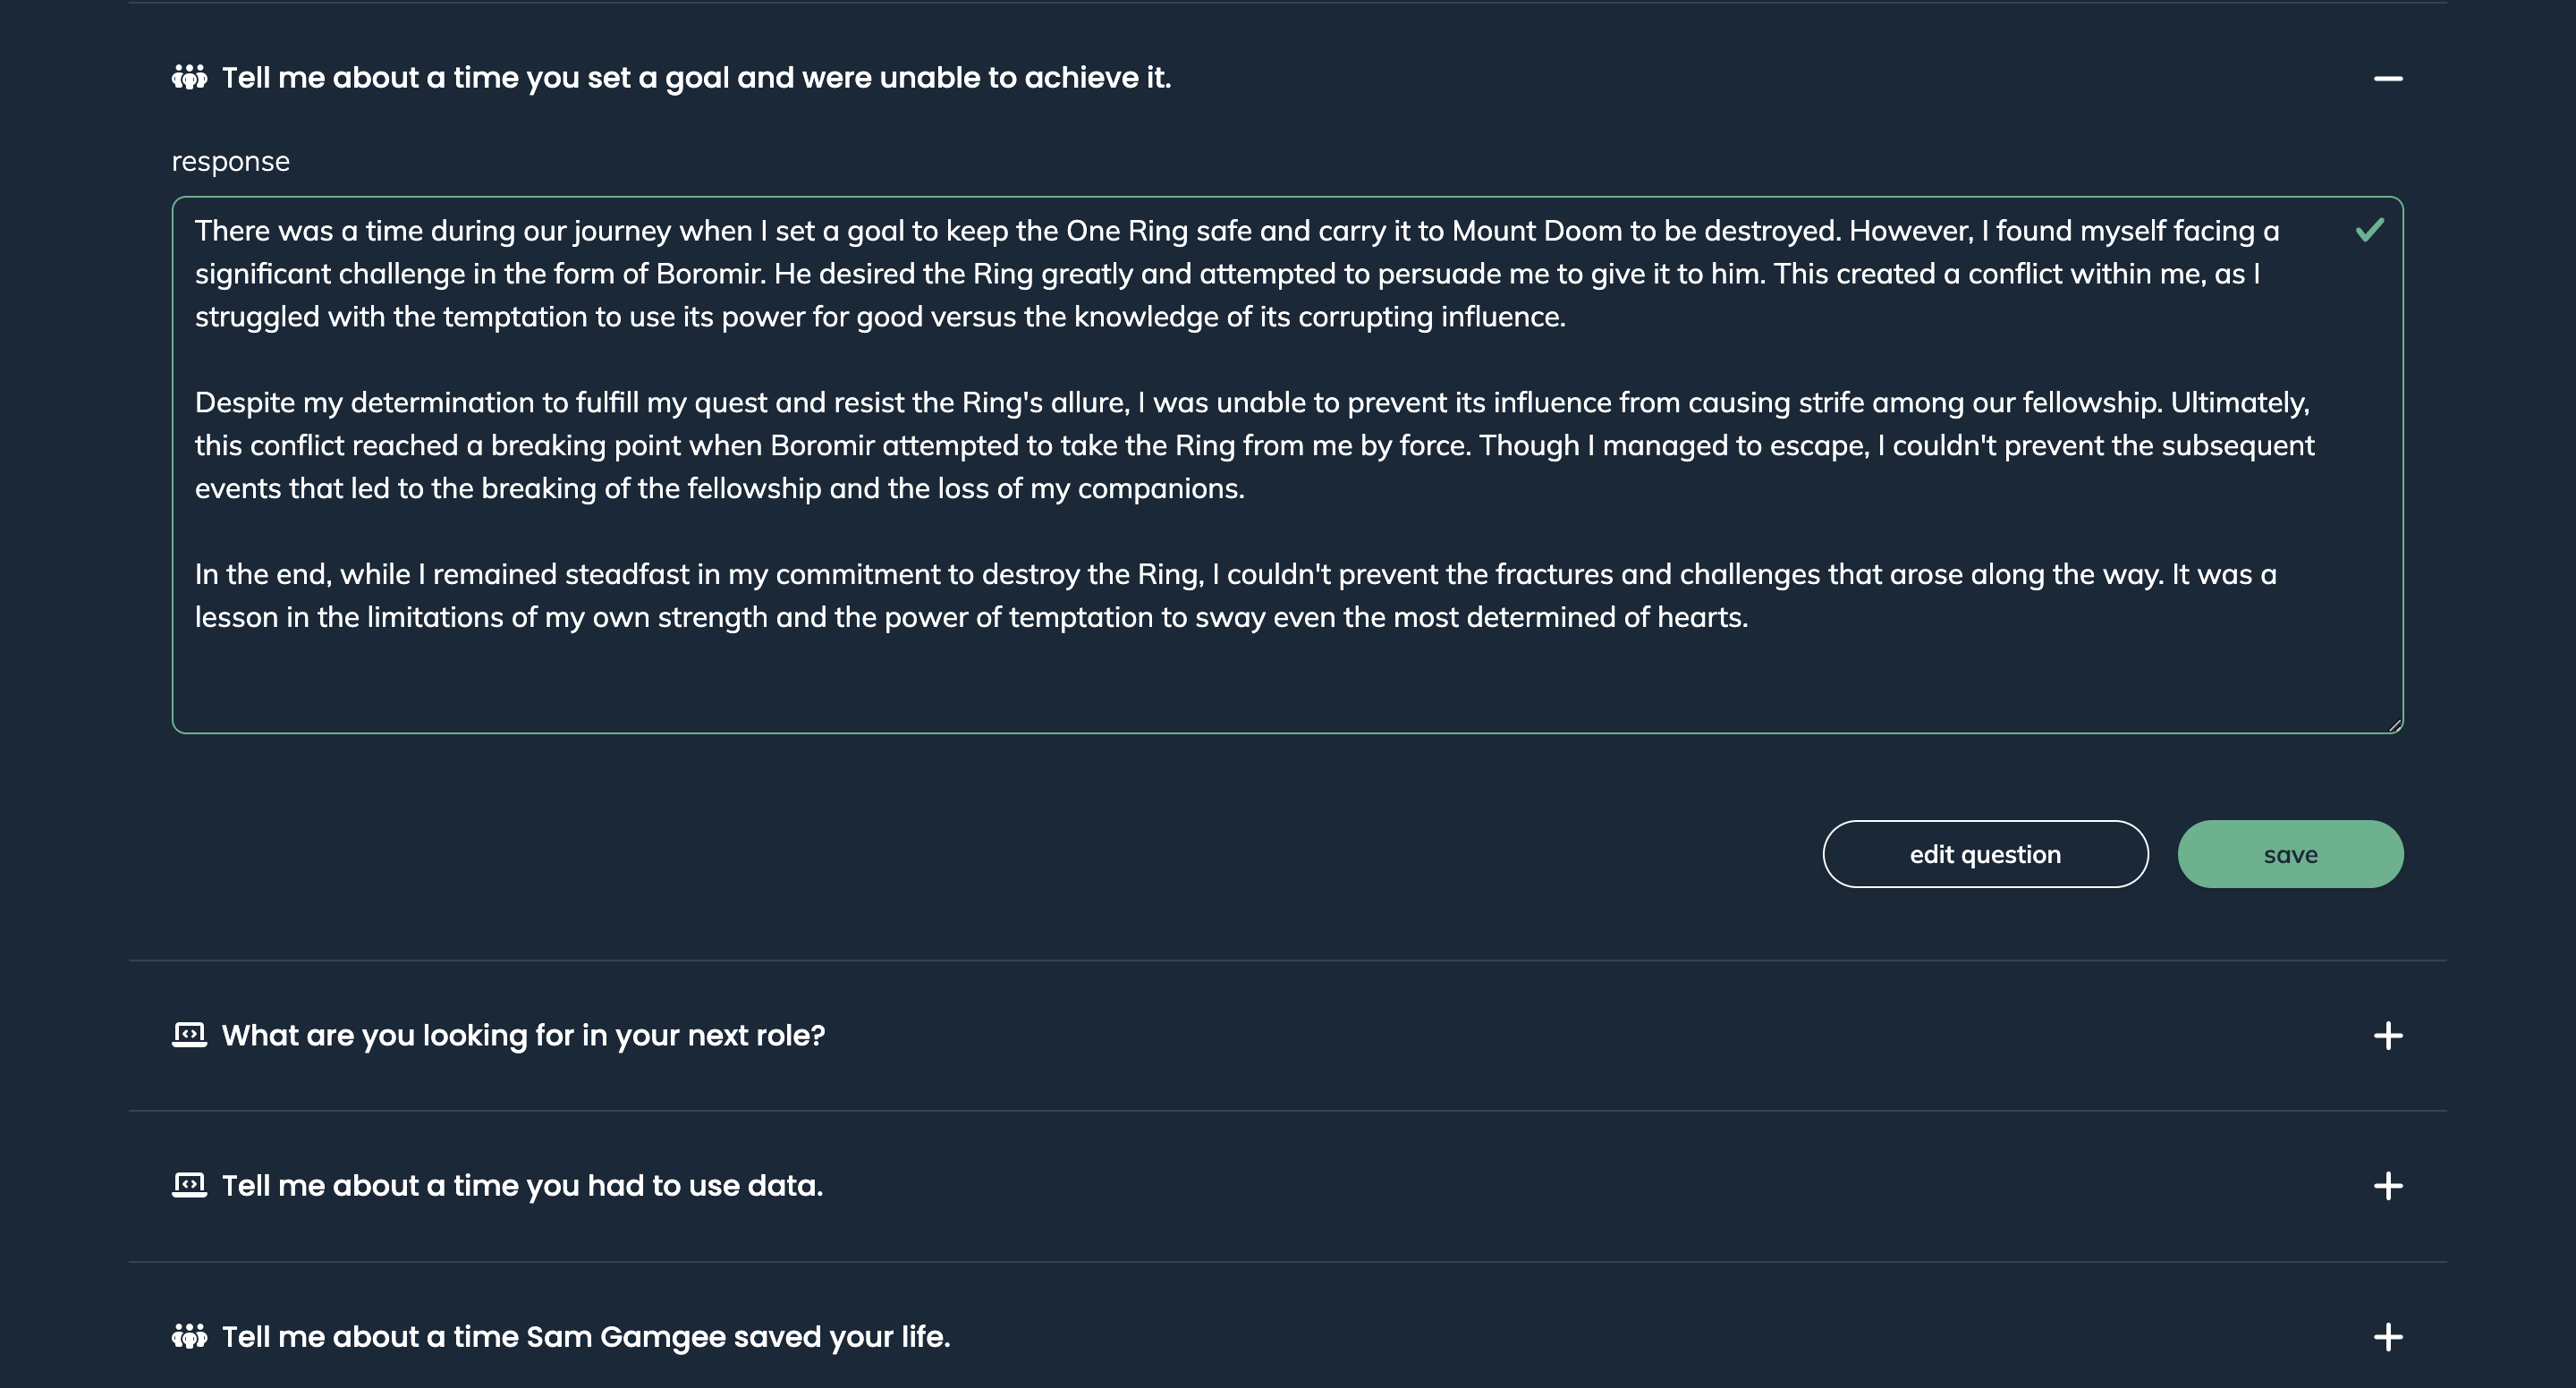Expand Sam Gamgee question with its plus icon
The width and height of the screenshot is (2576, 1388).
[x=2388, y=1337]
